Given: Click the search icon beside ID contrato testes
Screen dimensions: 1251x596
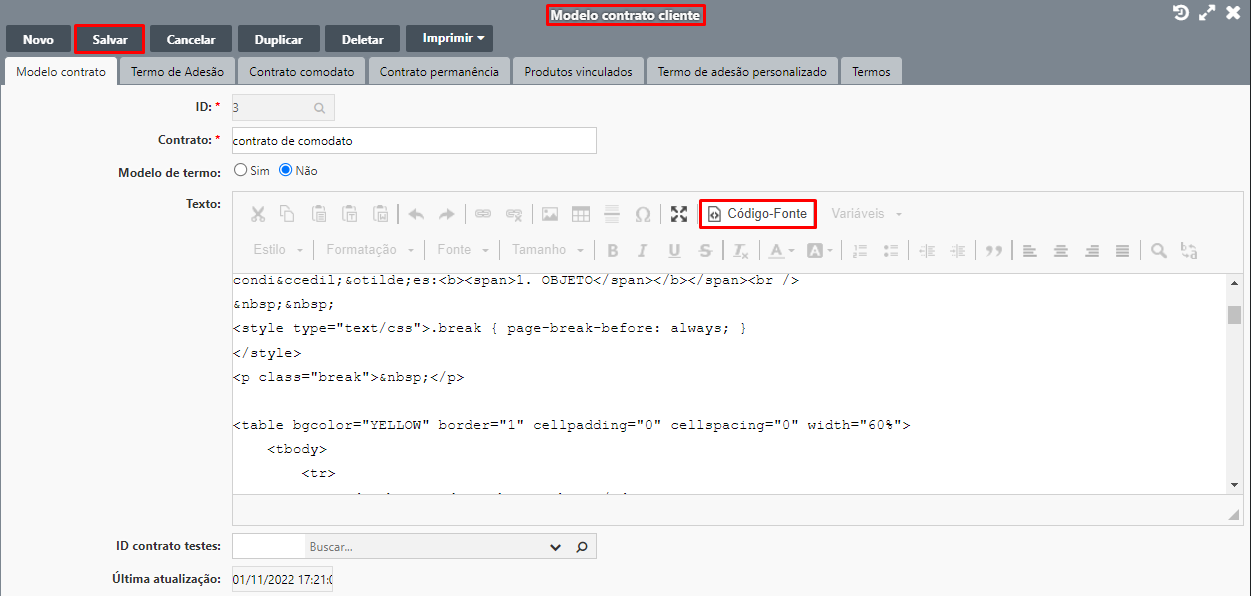Looking at the screenshot, I should 583,547.
